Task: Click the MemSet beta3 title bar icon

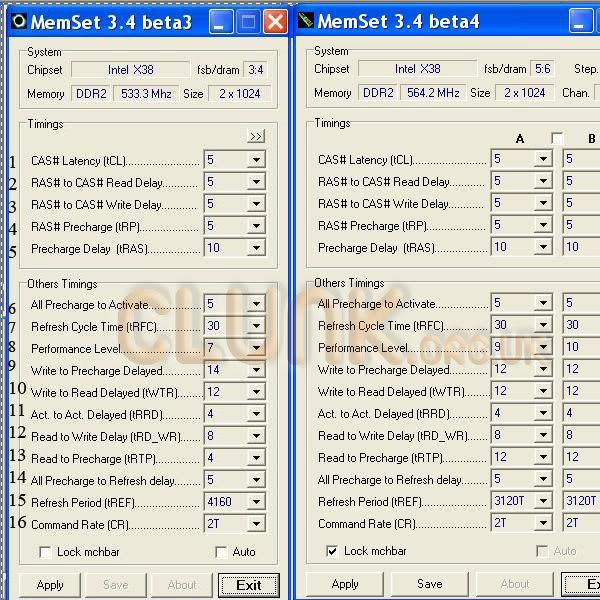Action: (15, 21)
